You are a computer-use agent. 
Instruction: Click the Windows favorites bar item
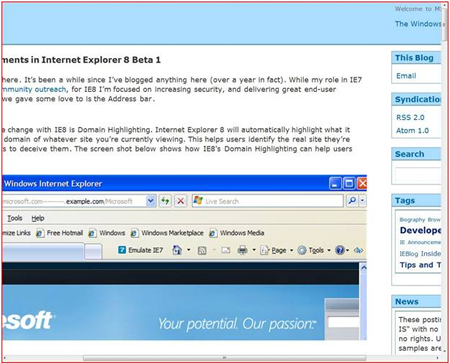click(x=107, y=233)
